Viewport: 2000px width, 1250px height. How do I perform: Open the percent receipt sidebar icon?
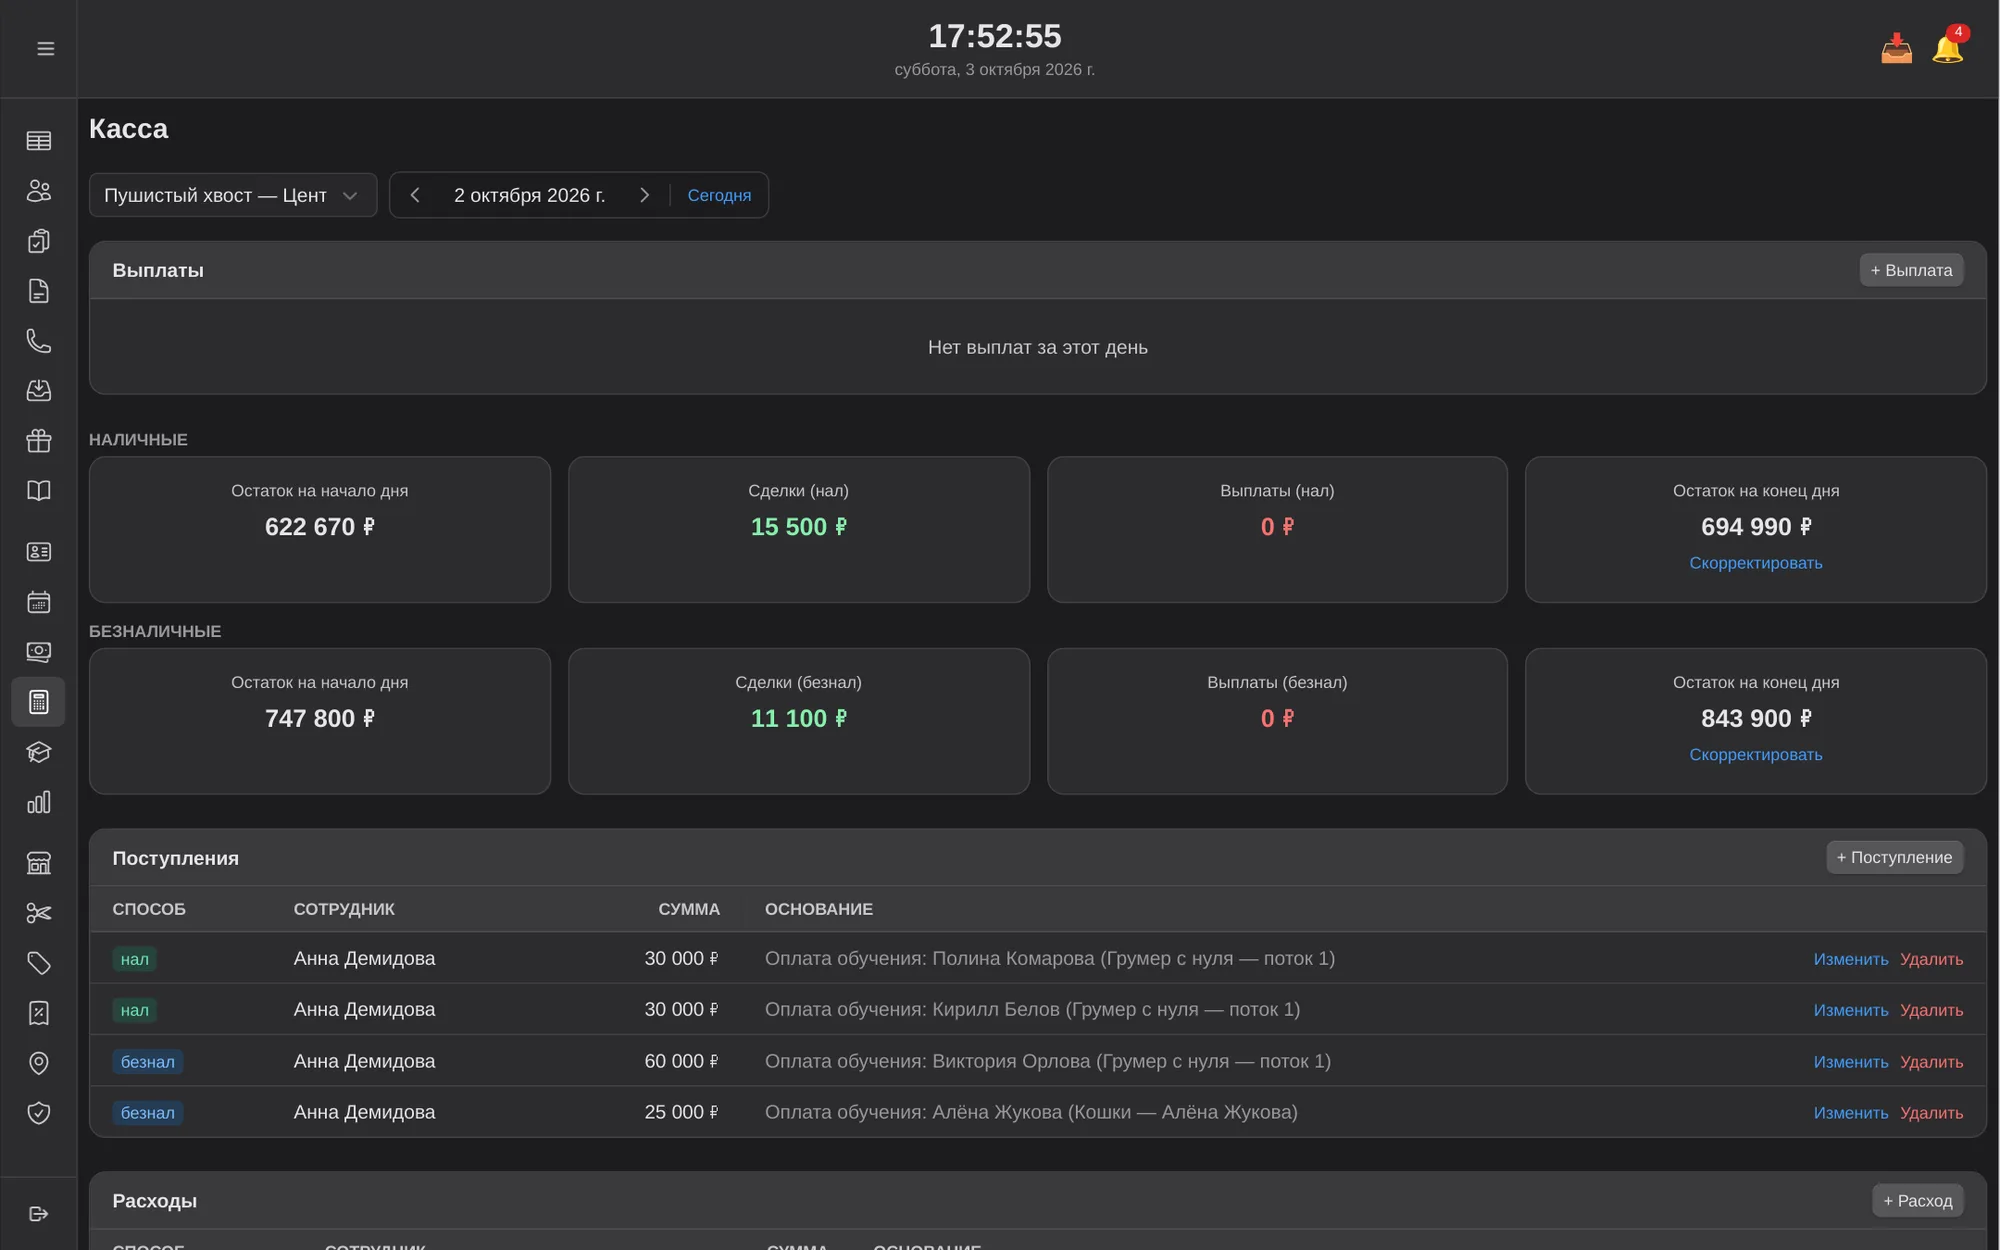tap(39, 1013)
